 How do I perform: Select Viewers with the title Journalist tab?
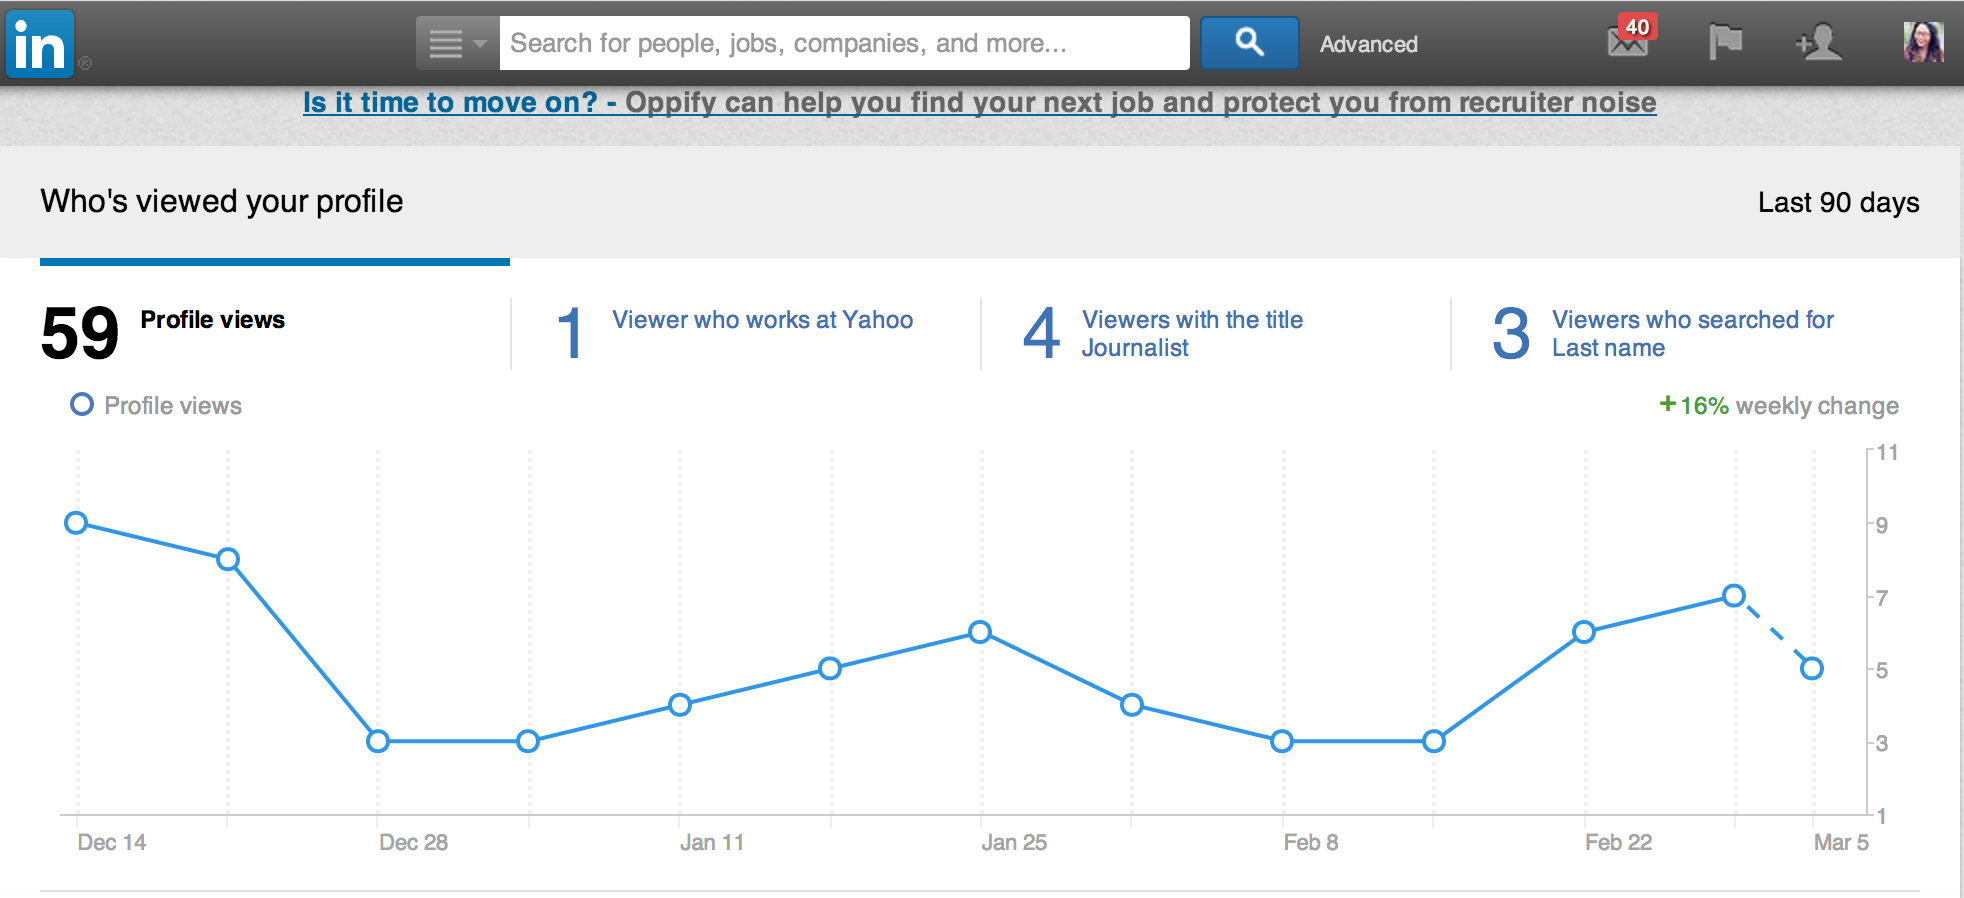(1191, 333)
